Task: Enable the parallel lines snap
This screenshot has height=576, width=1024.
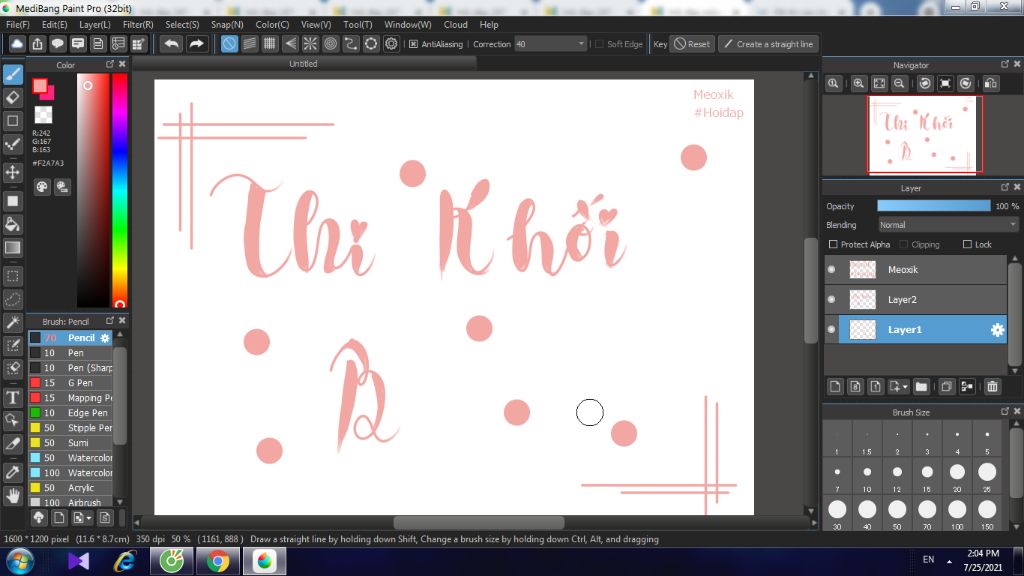Action: click(x=249, y=44)
